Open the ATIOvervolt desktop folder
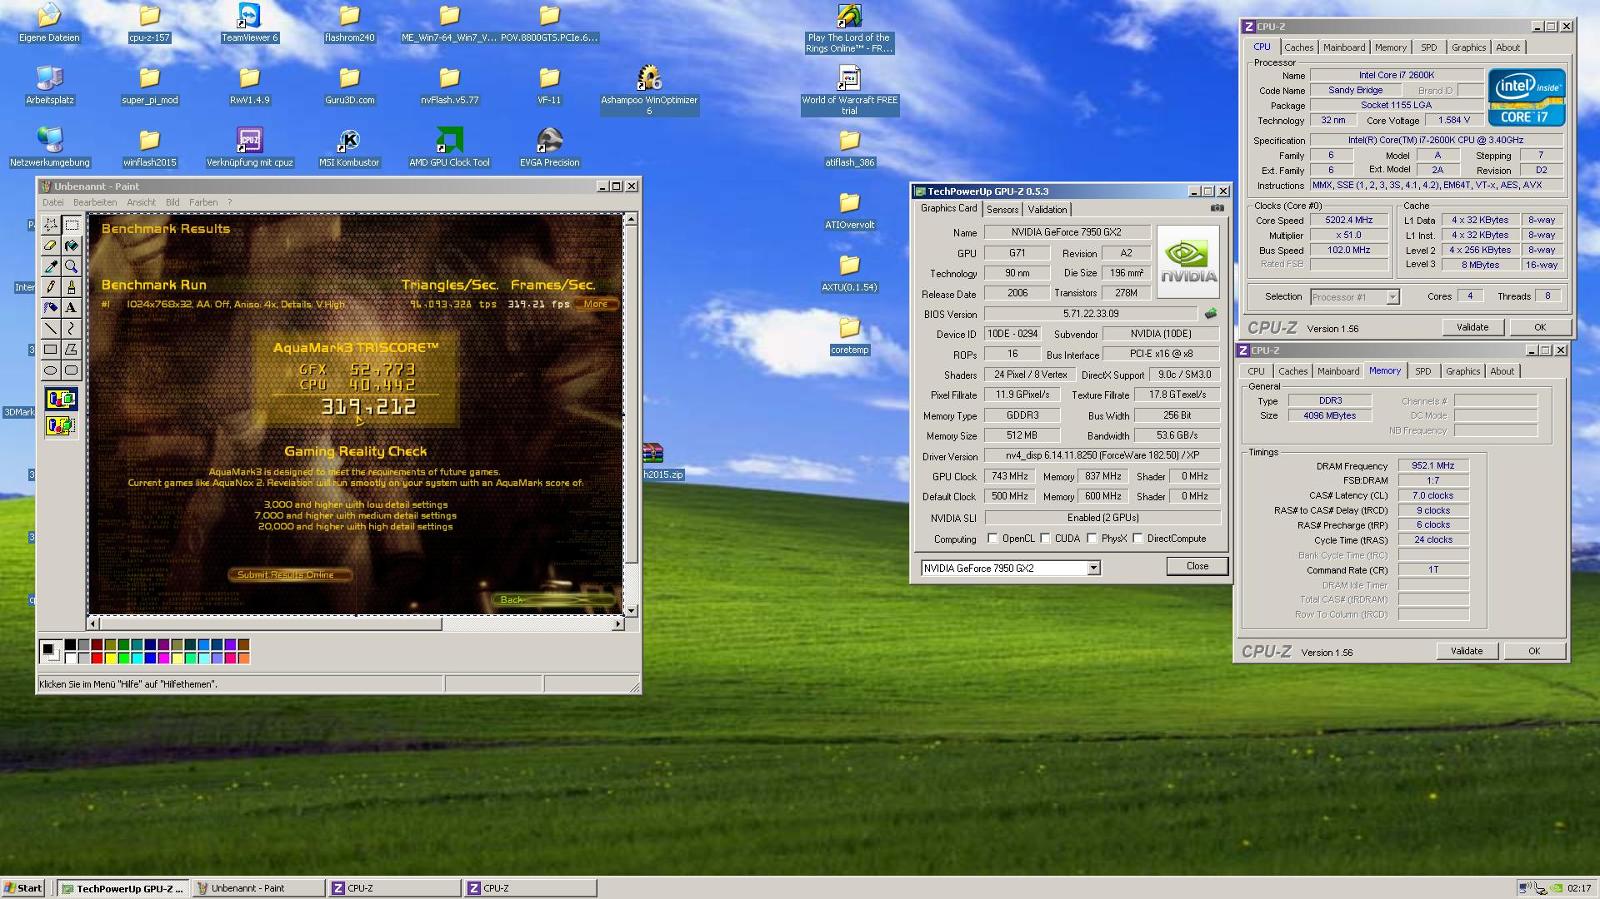 (849, 210)
